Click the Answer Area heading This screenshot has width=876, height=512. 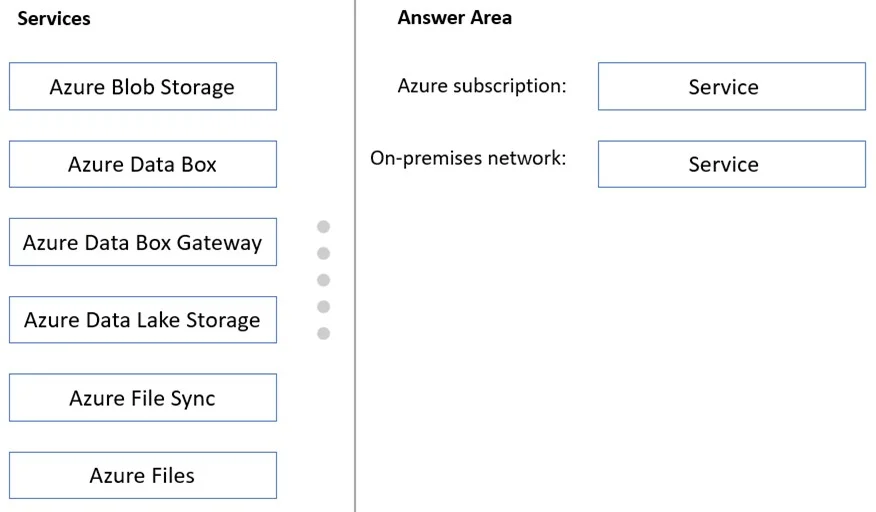click(x=454, y=17)
